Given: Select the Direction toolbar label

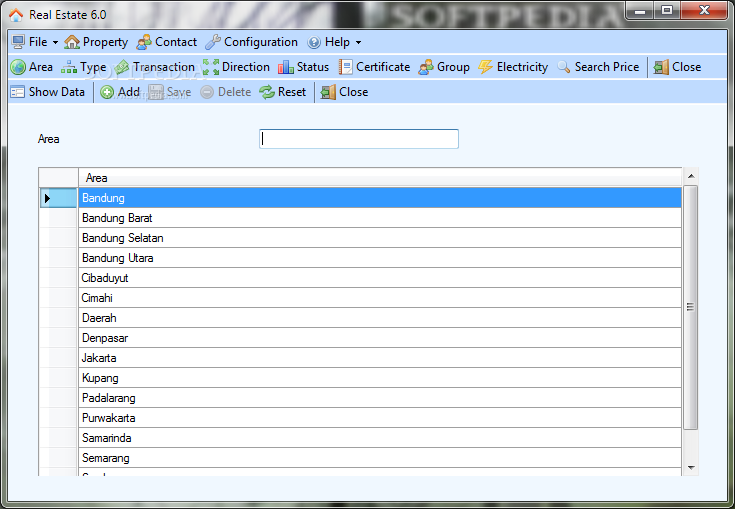Looking at the screenshot, I should pyautogui.click(x=246, y=67).
